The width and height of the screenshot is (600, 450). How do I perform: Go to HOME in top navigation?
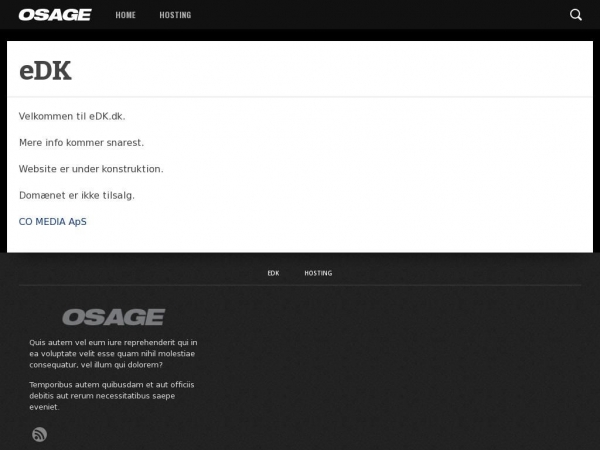[125, 15]
